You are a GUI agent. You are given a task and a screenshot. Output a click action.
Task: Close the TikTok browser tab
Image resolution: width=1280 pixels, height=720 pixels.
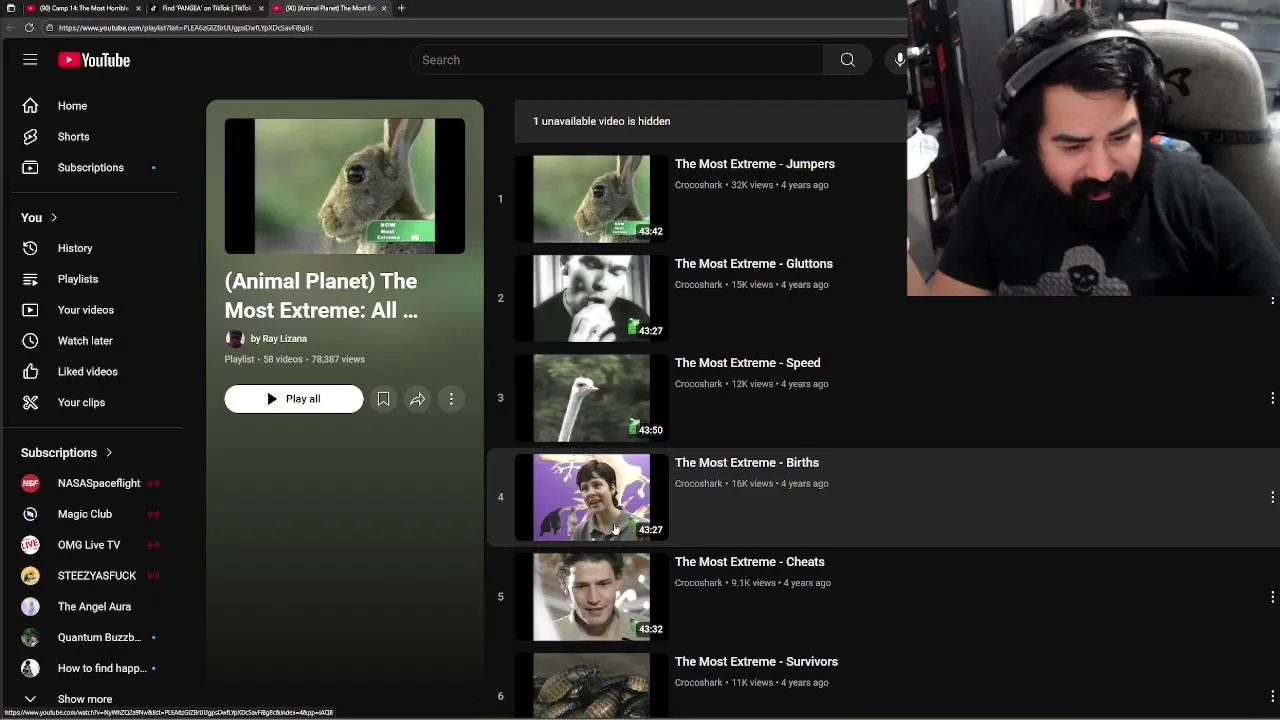(261, 8)
